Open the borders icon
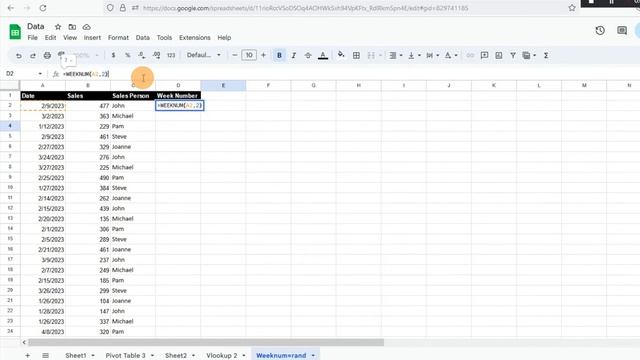640x360 pixels. pos(356,56)
